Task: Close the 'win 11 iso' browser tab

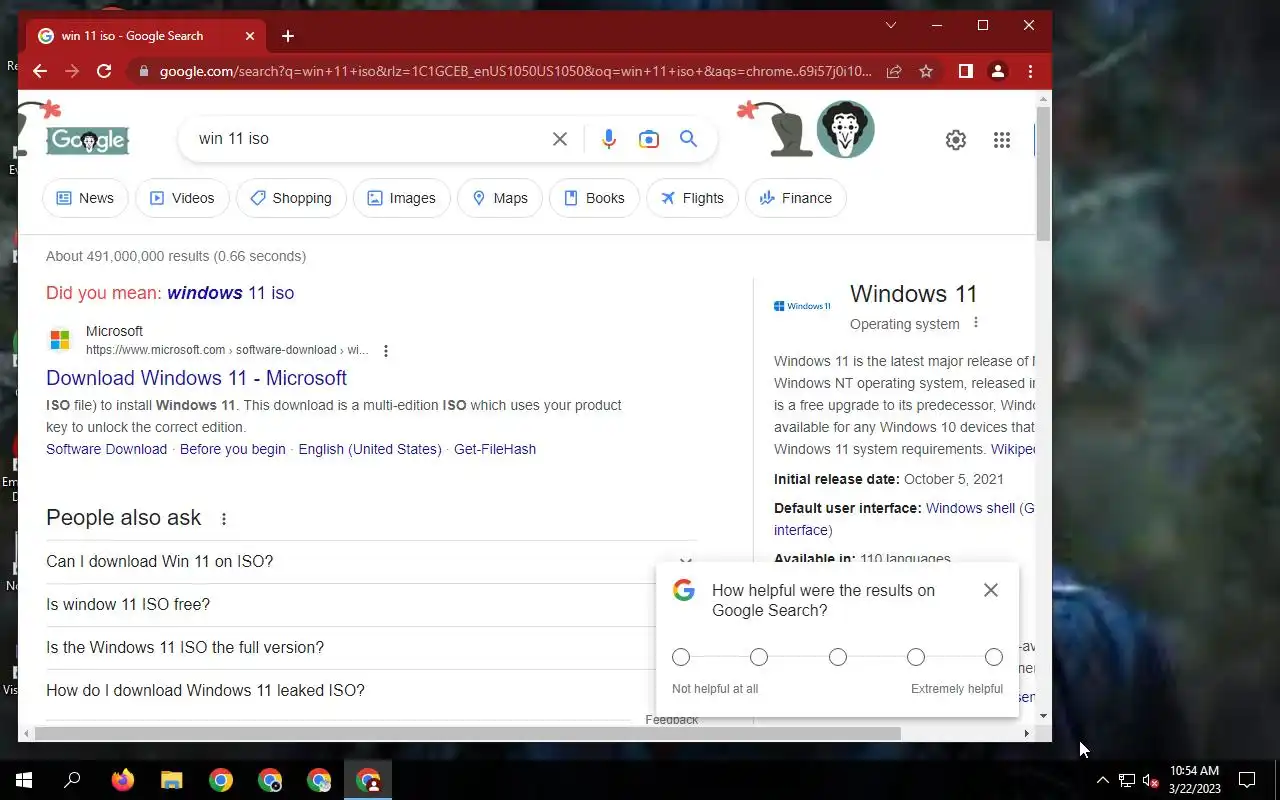Action: tap(250, 36)
